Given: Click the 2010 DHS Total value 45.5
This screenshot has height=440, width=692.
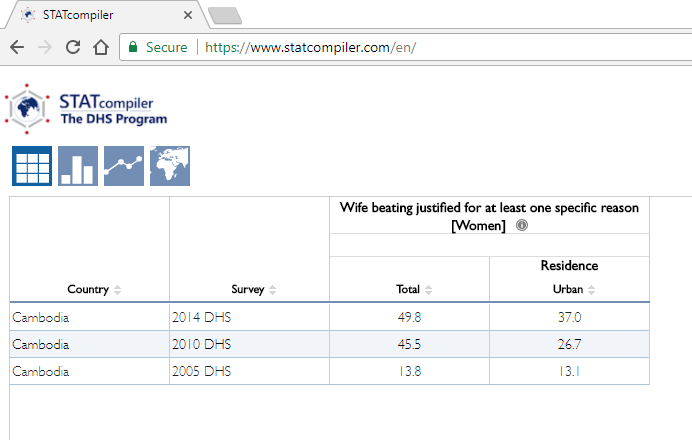Looking at the screenshot, I should click(x=408, y=344).
